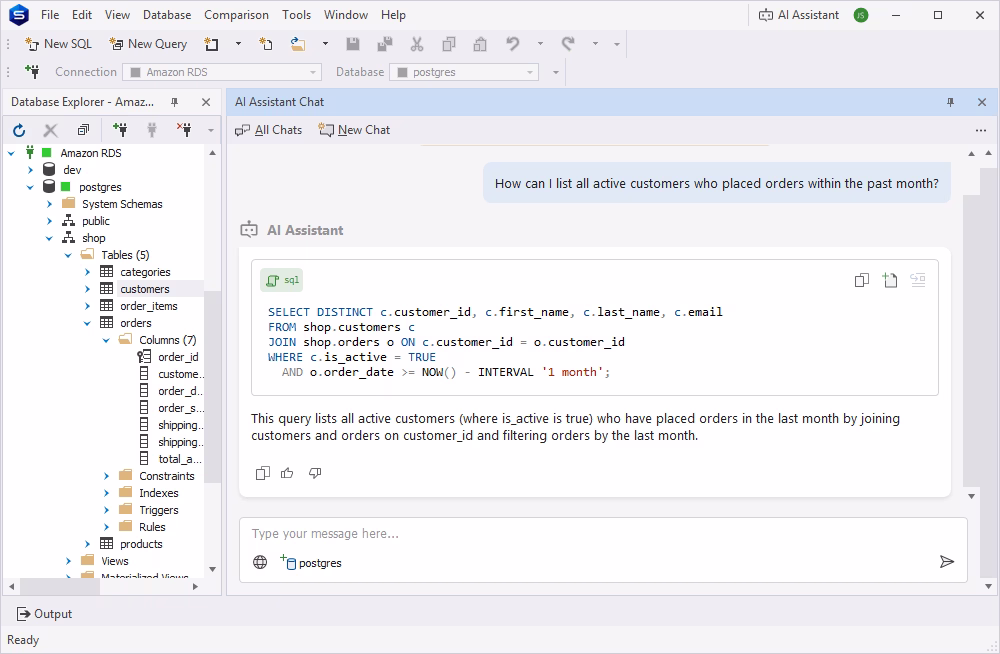Click the chat vertical scrollbar down arrow
The image size is (1000, 654).
[971, 496]
